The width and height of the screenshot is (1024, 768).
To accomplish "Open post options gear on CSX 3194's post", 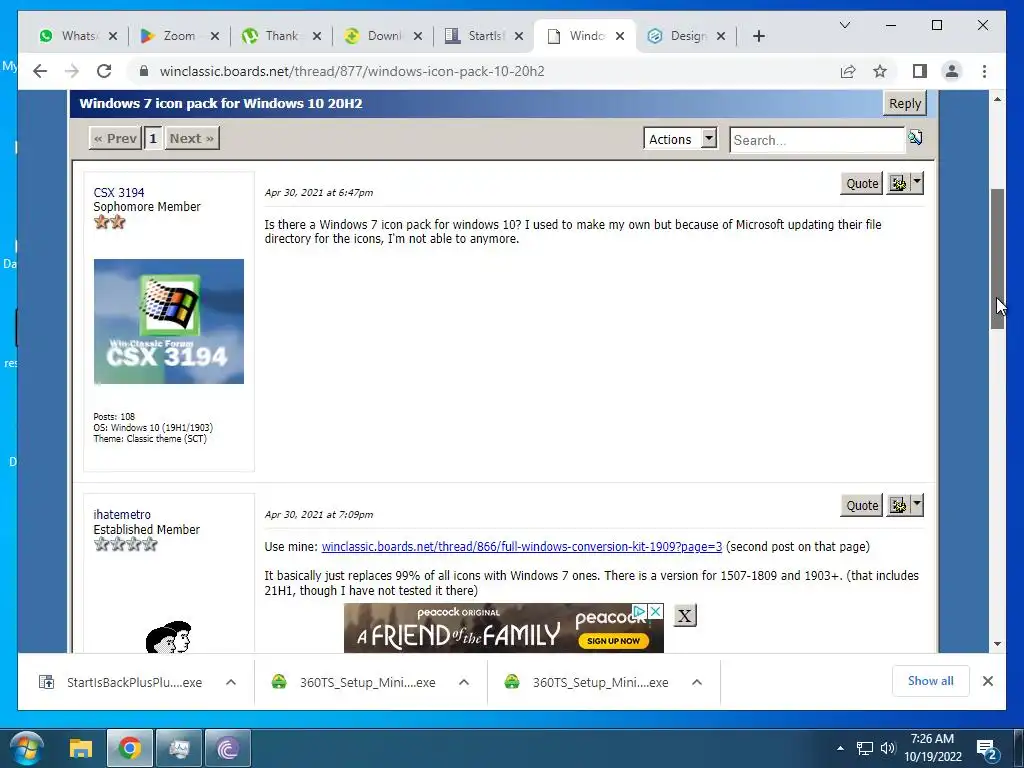I will coord(898,184).
